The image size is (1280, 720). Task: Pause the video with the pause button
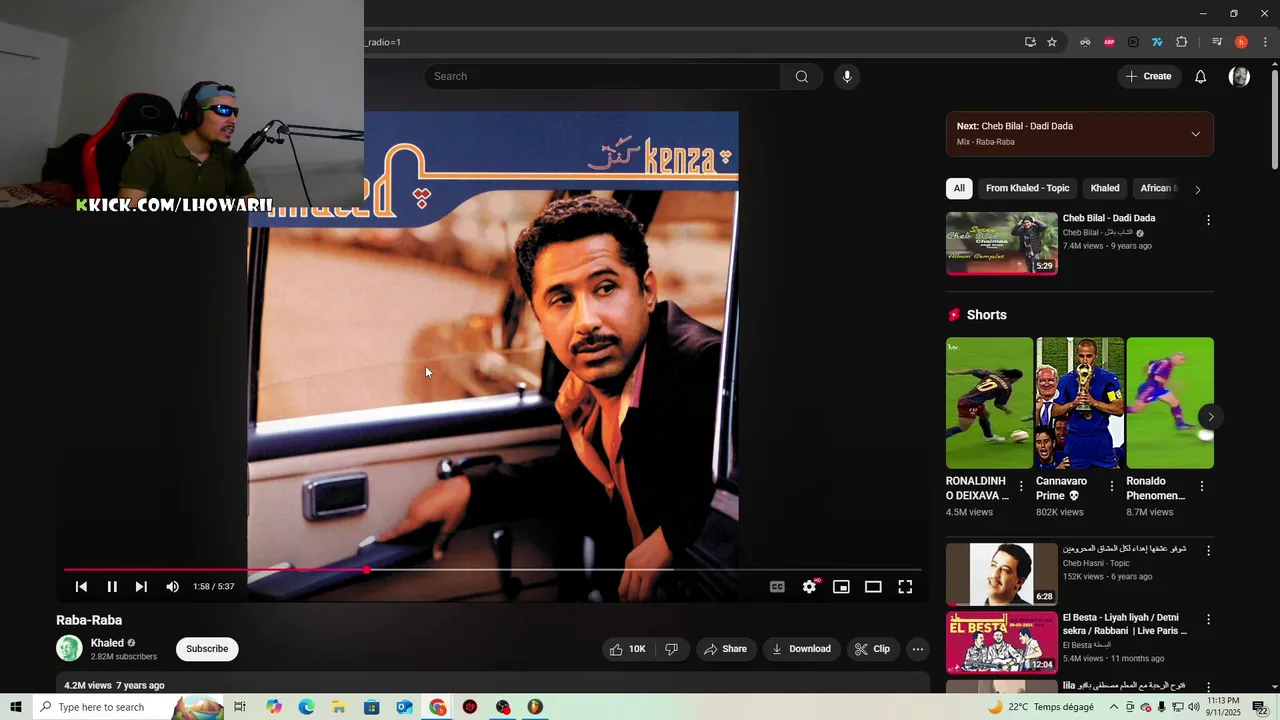pyautogui.click(x=112, y=587)
